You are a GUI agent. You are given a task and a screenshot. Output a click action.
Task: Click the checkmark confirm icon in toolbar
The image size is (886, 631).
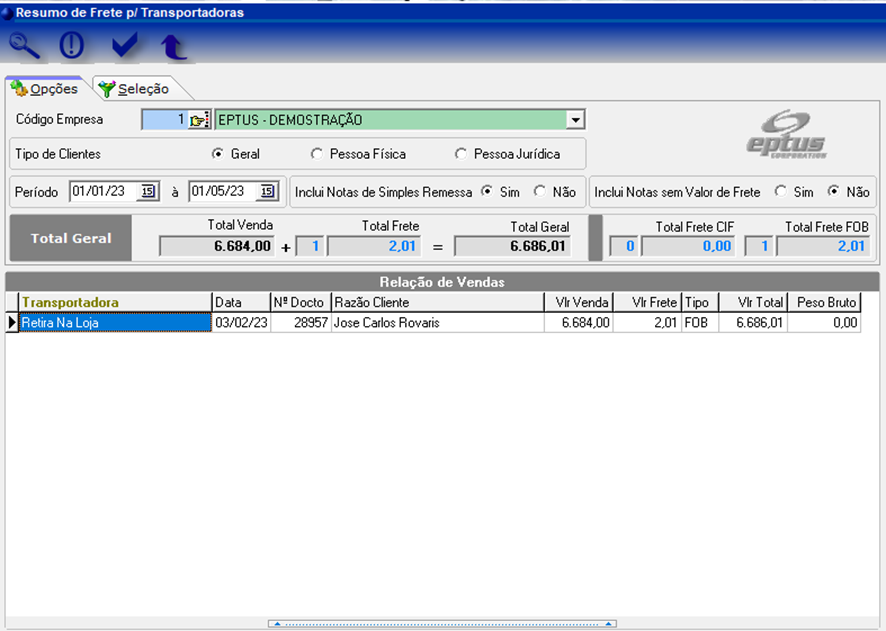124,45
